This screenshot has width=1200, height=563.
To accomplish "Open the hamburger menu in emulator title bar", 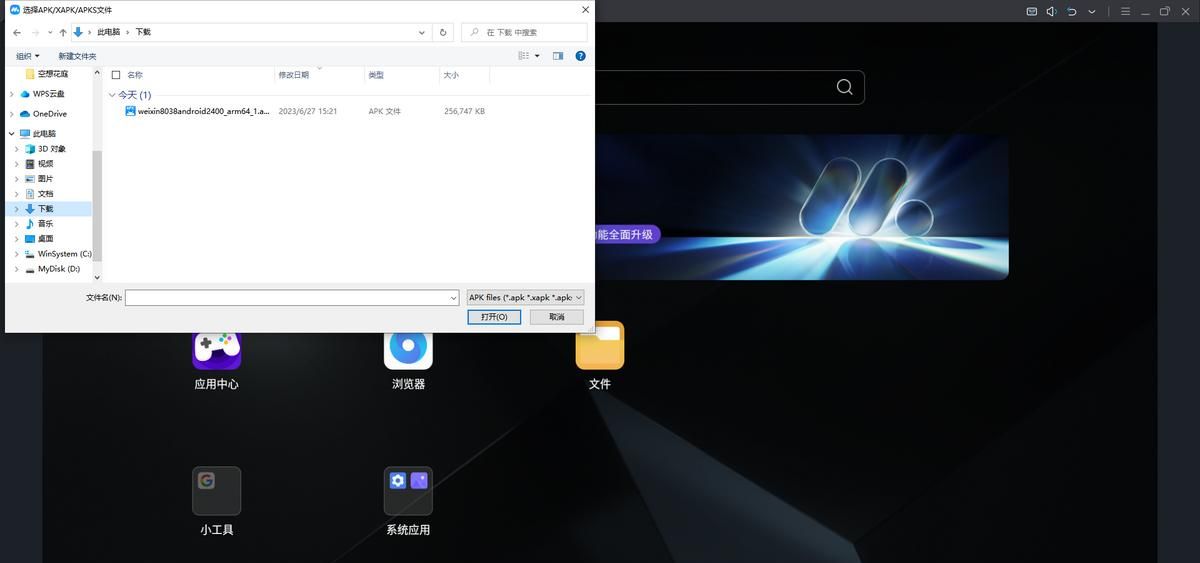I will [1125, 11].
